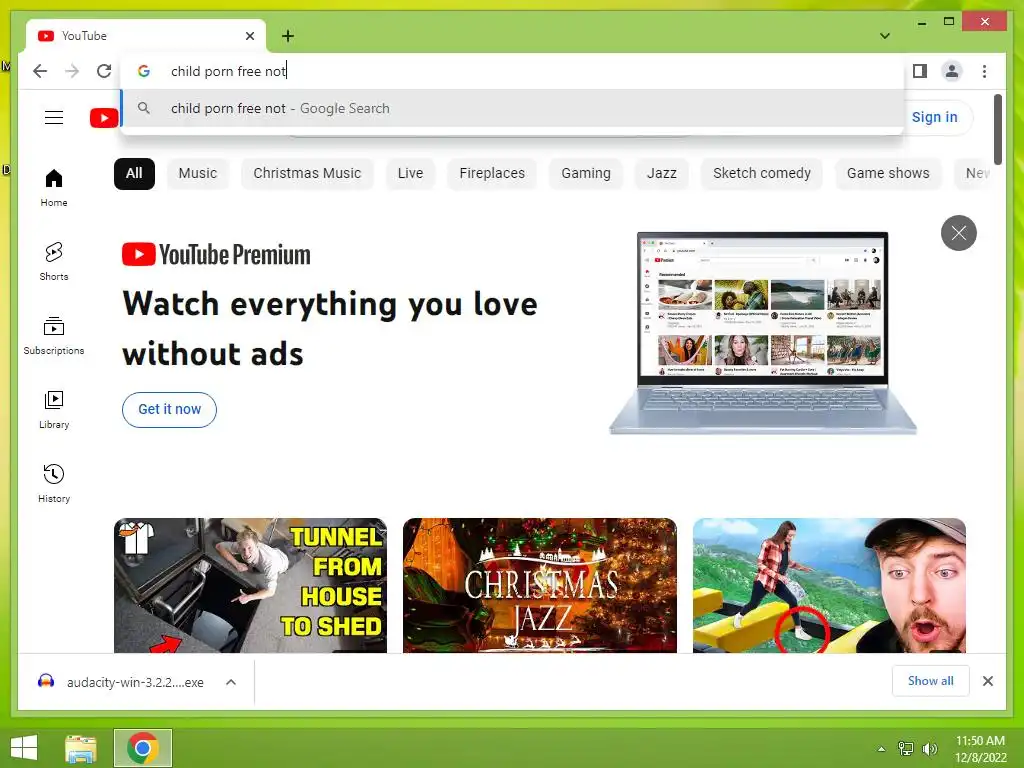The height and width of the screenshot is (768, 1024).
Task: Go to Home in the YouTube sidebar
Action: [x=54, y=188]
